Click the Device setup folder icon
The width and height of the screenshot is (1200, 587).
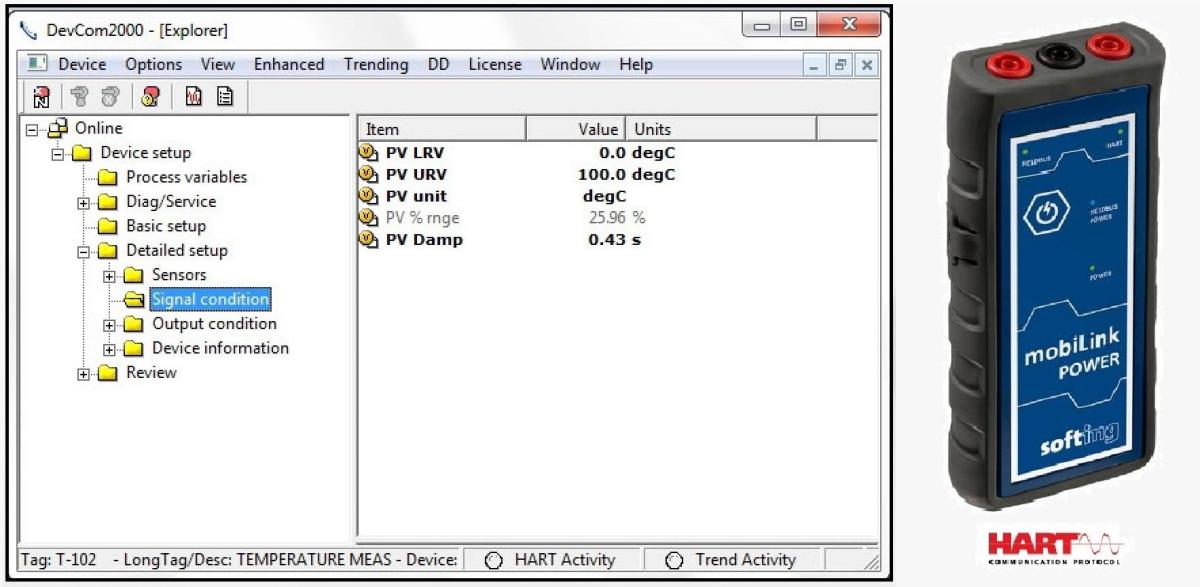pos(84,153)
